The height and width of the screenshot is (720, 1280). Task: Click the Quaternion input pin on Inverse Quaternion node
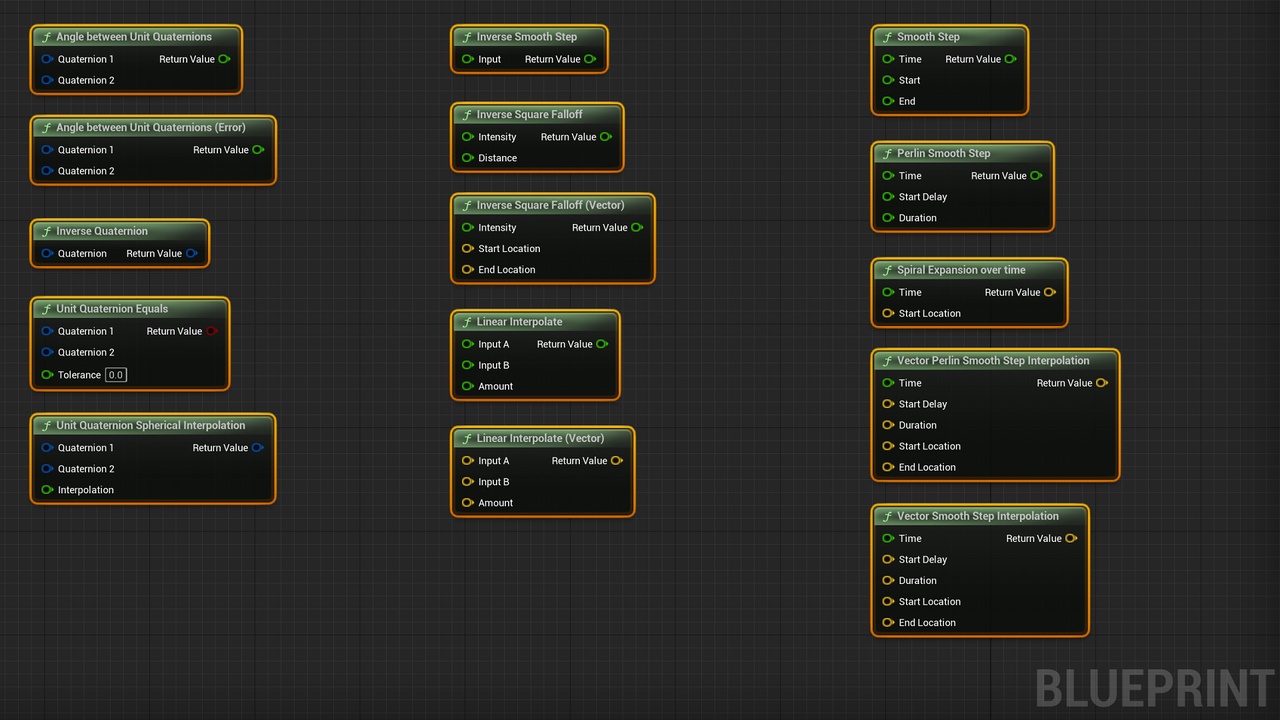47,254
